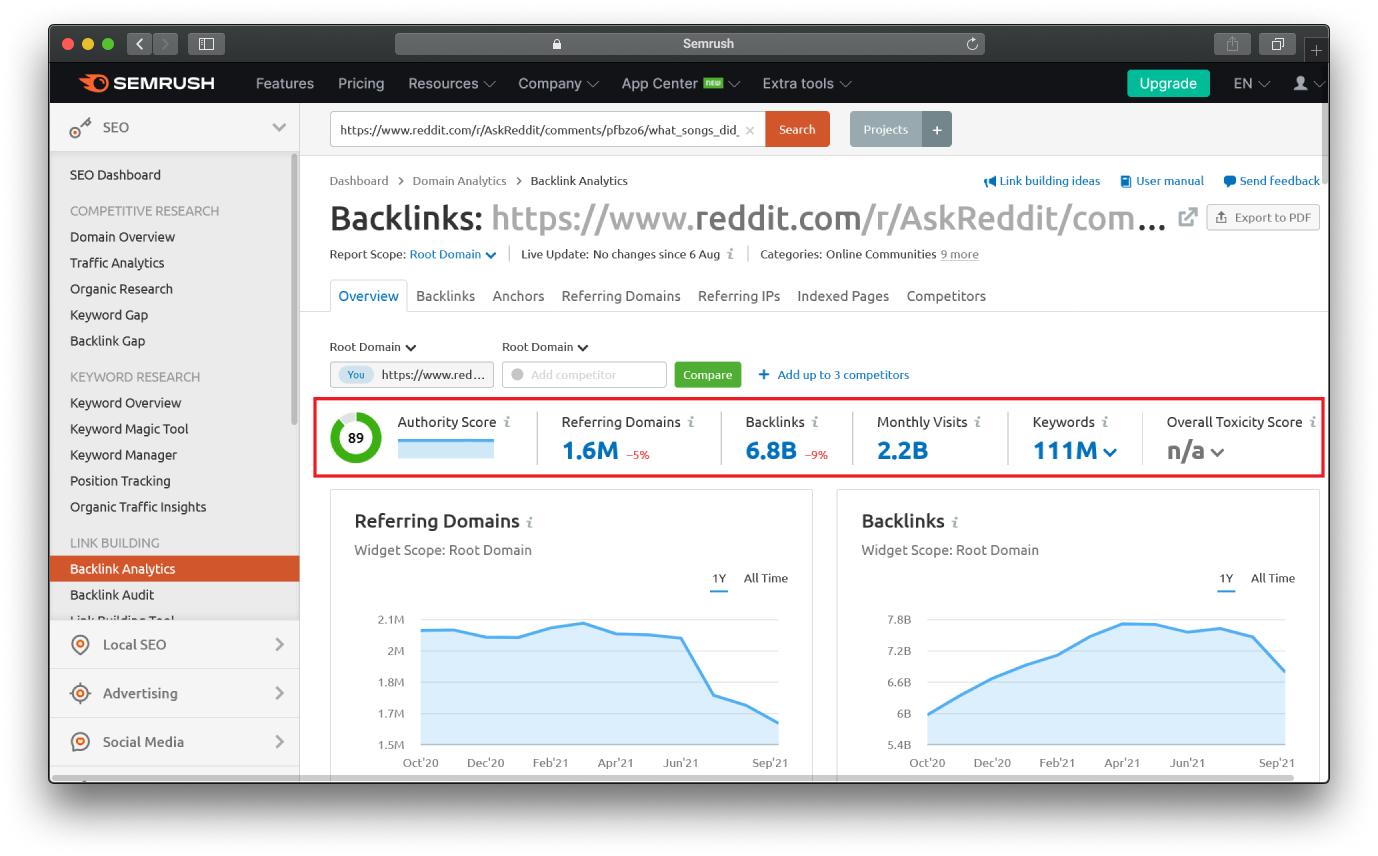Click the Authority Score 89 gauge
The width and height of the screenshot is (1378, 856).
(356, 438)
